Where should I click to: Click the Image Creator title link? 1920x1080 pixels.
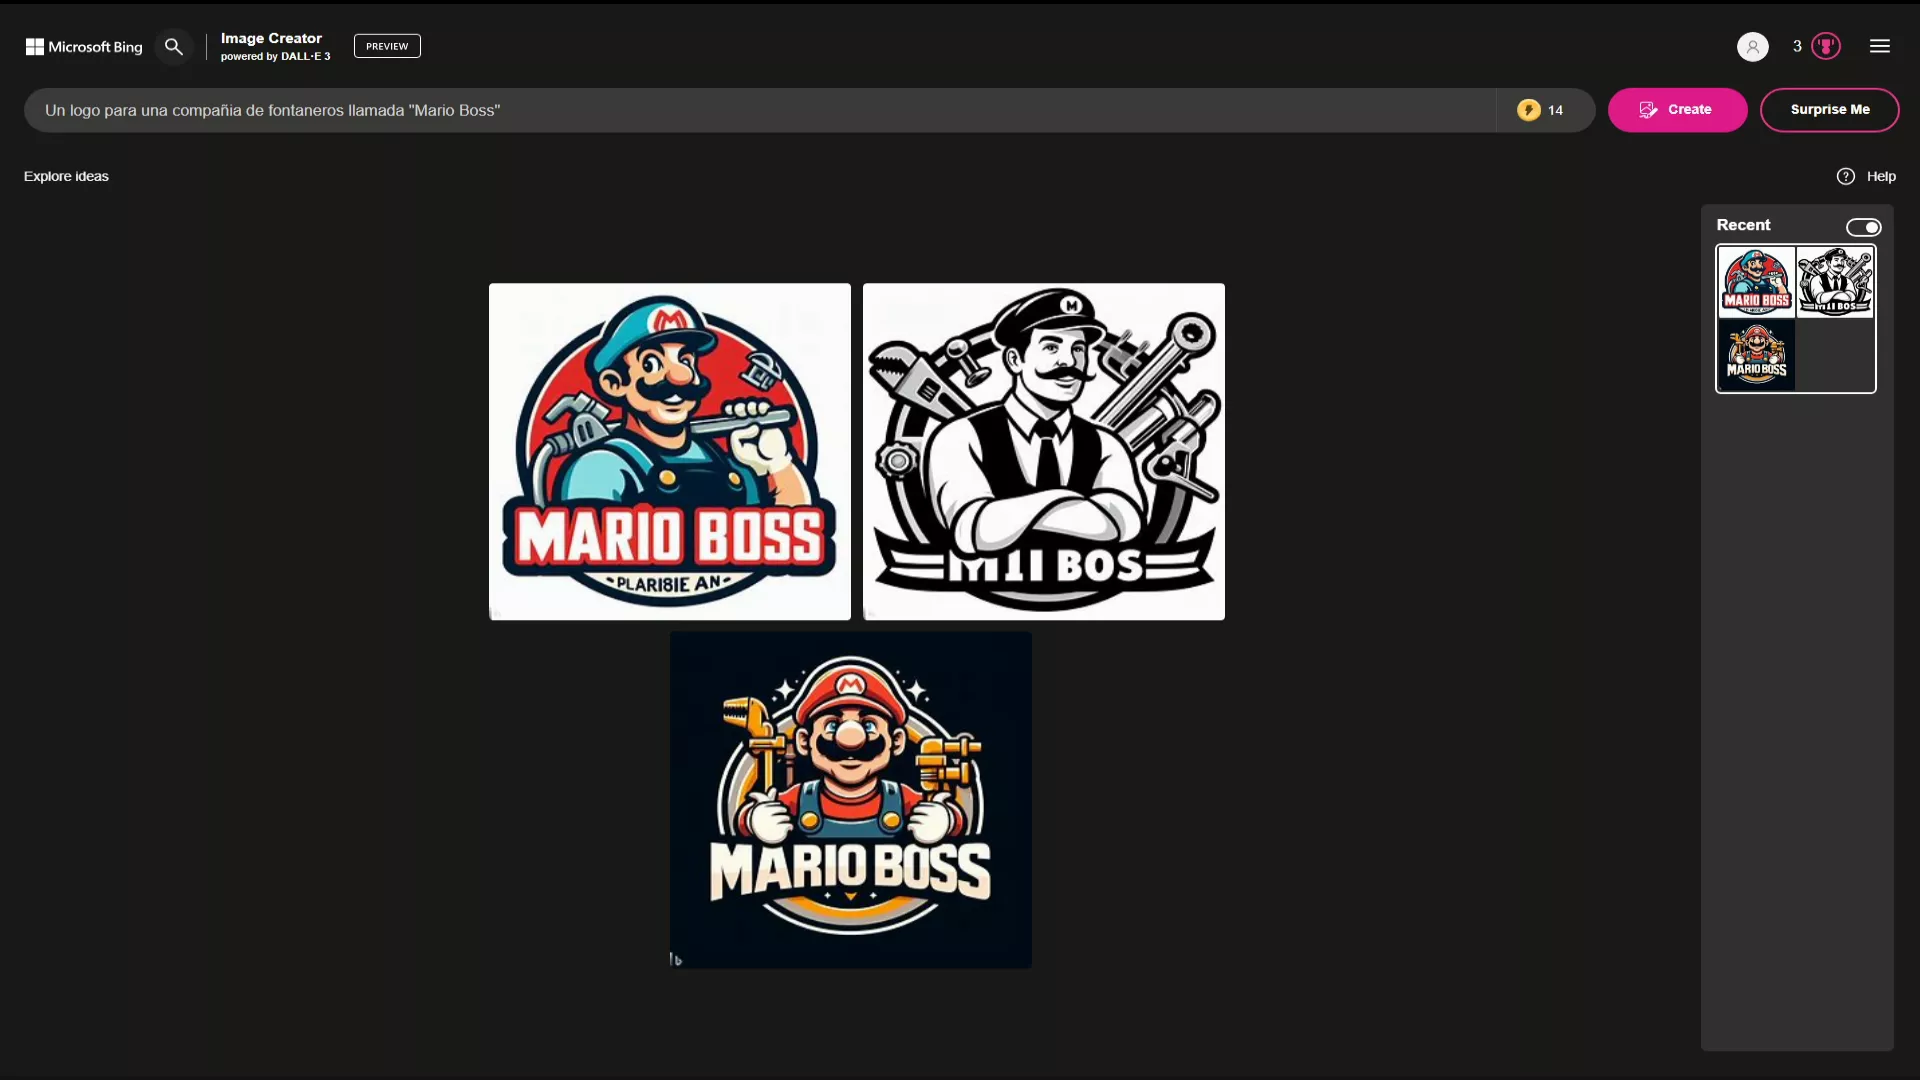pyautogui.click(x=271, y=38)
